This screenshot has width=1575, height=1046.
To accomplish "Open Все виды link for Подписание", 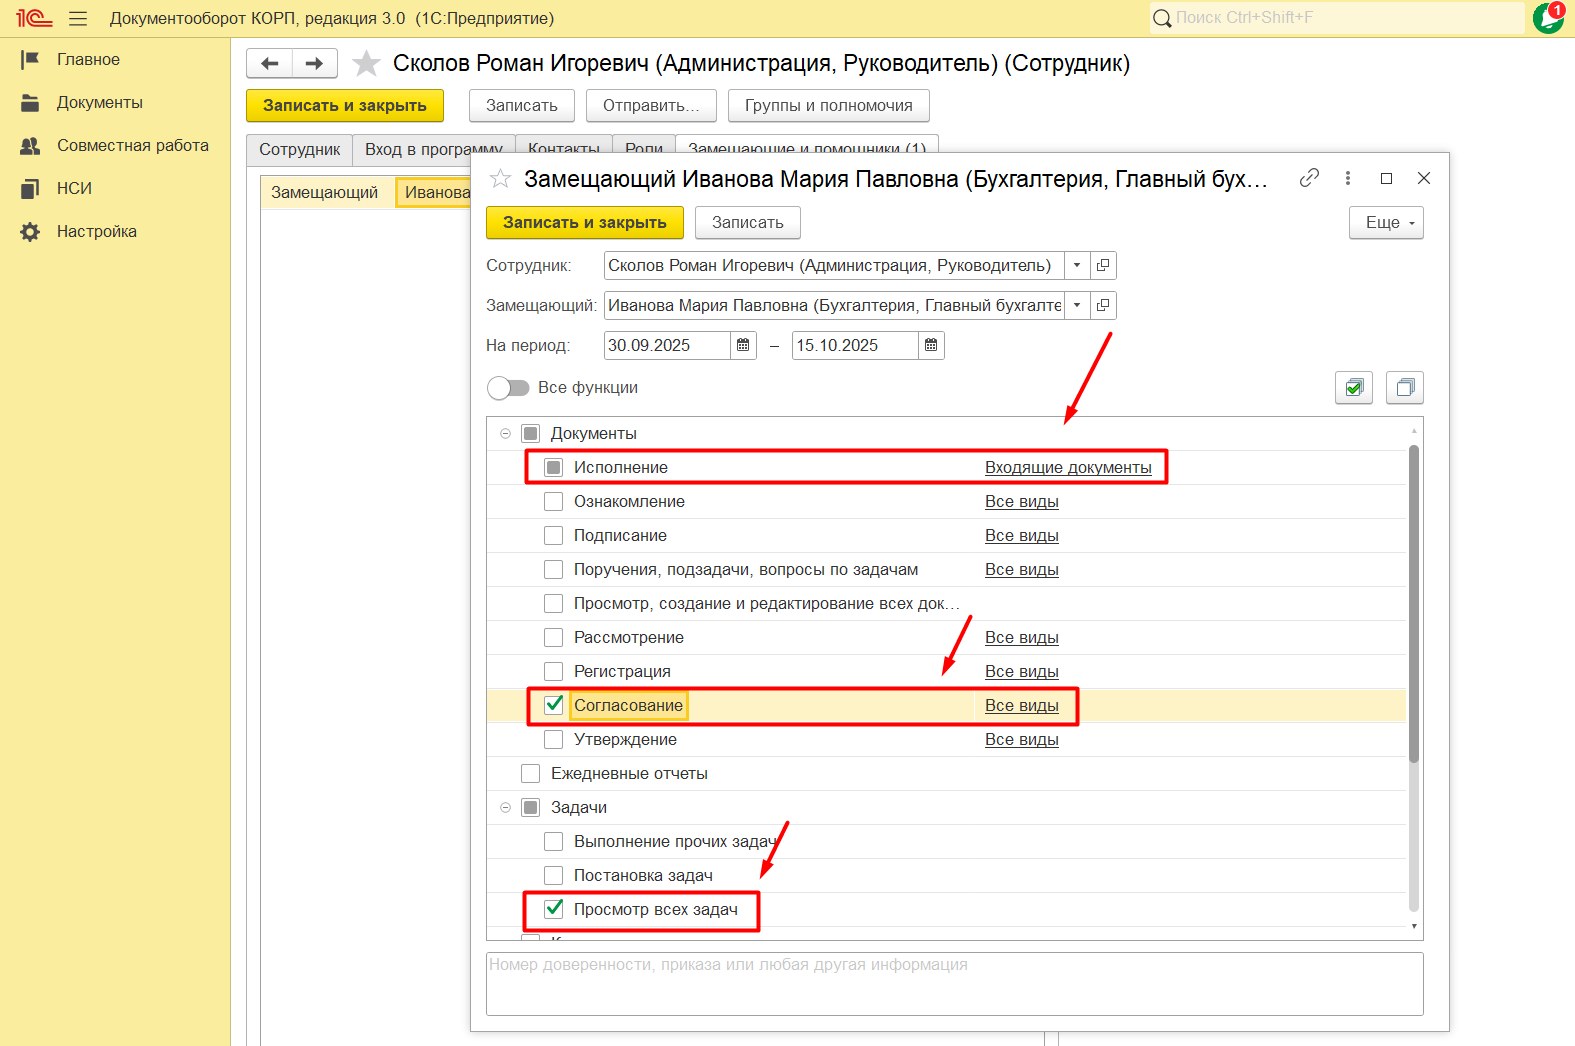I will (x=1022, y=535).
